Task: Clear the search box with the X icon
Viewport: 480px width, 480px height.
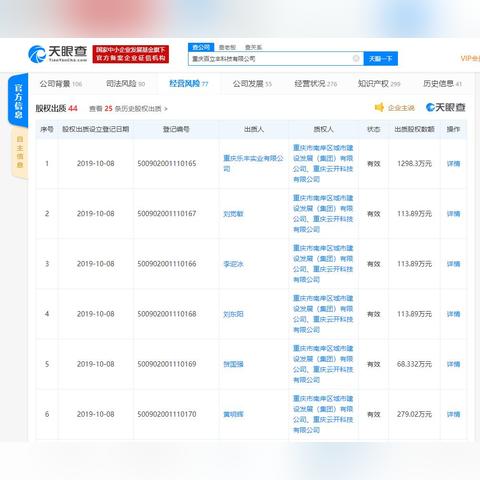Action: pyautogui.click(x=356, y=59)
